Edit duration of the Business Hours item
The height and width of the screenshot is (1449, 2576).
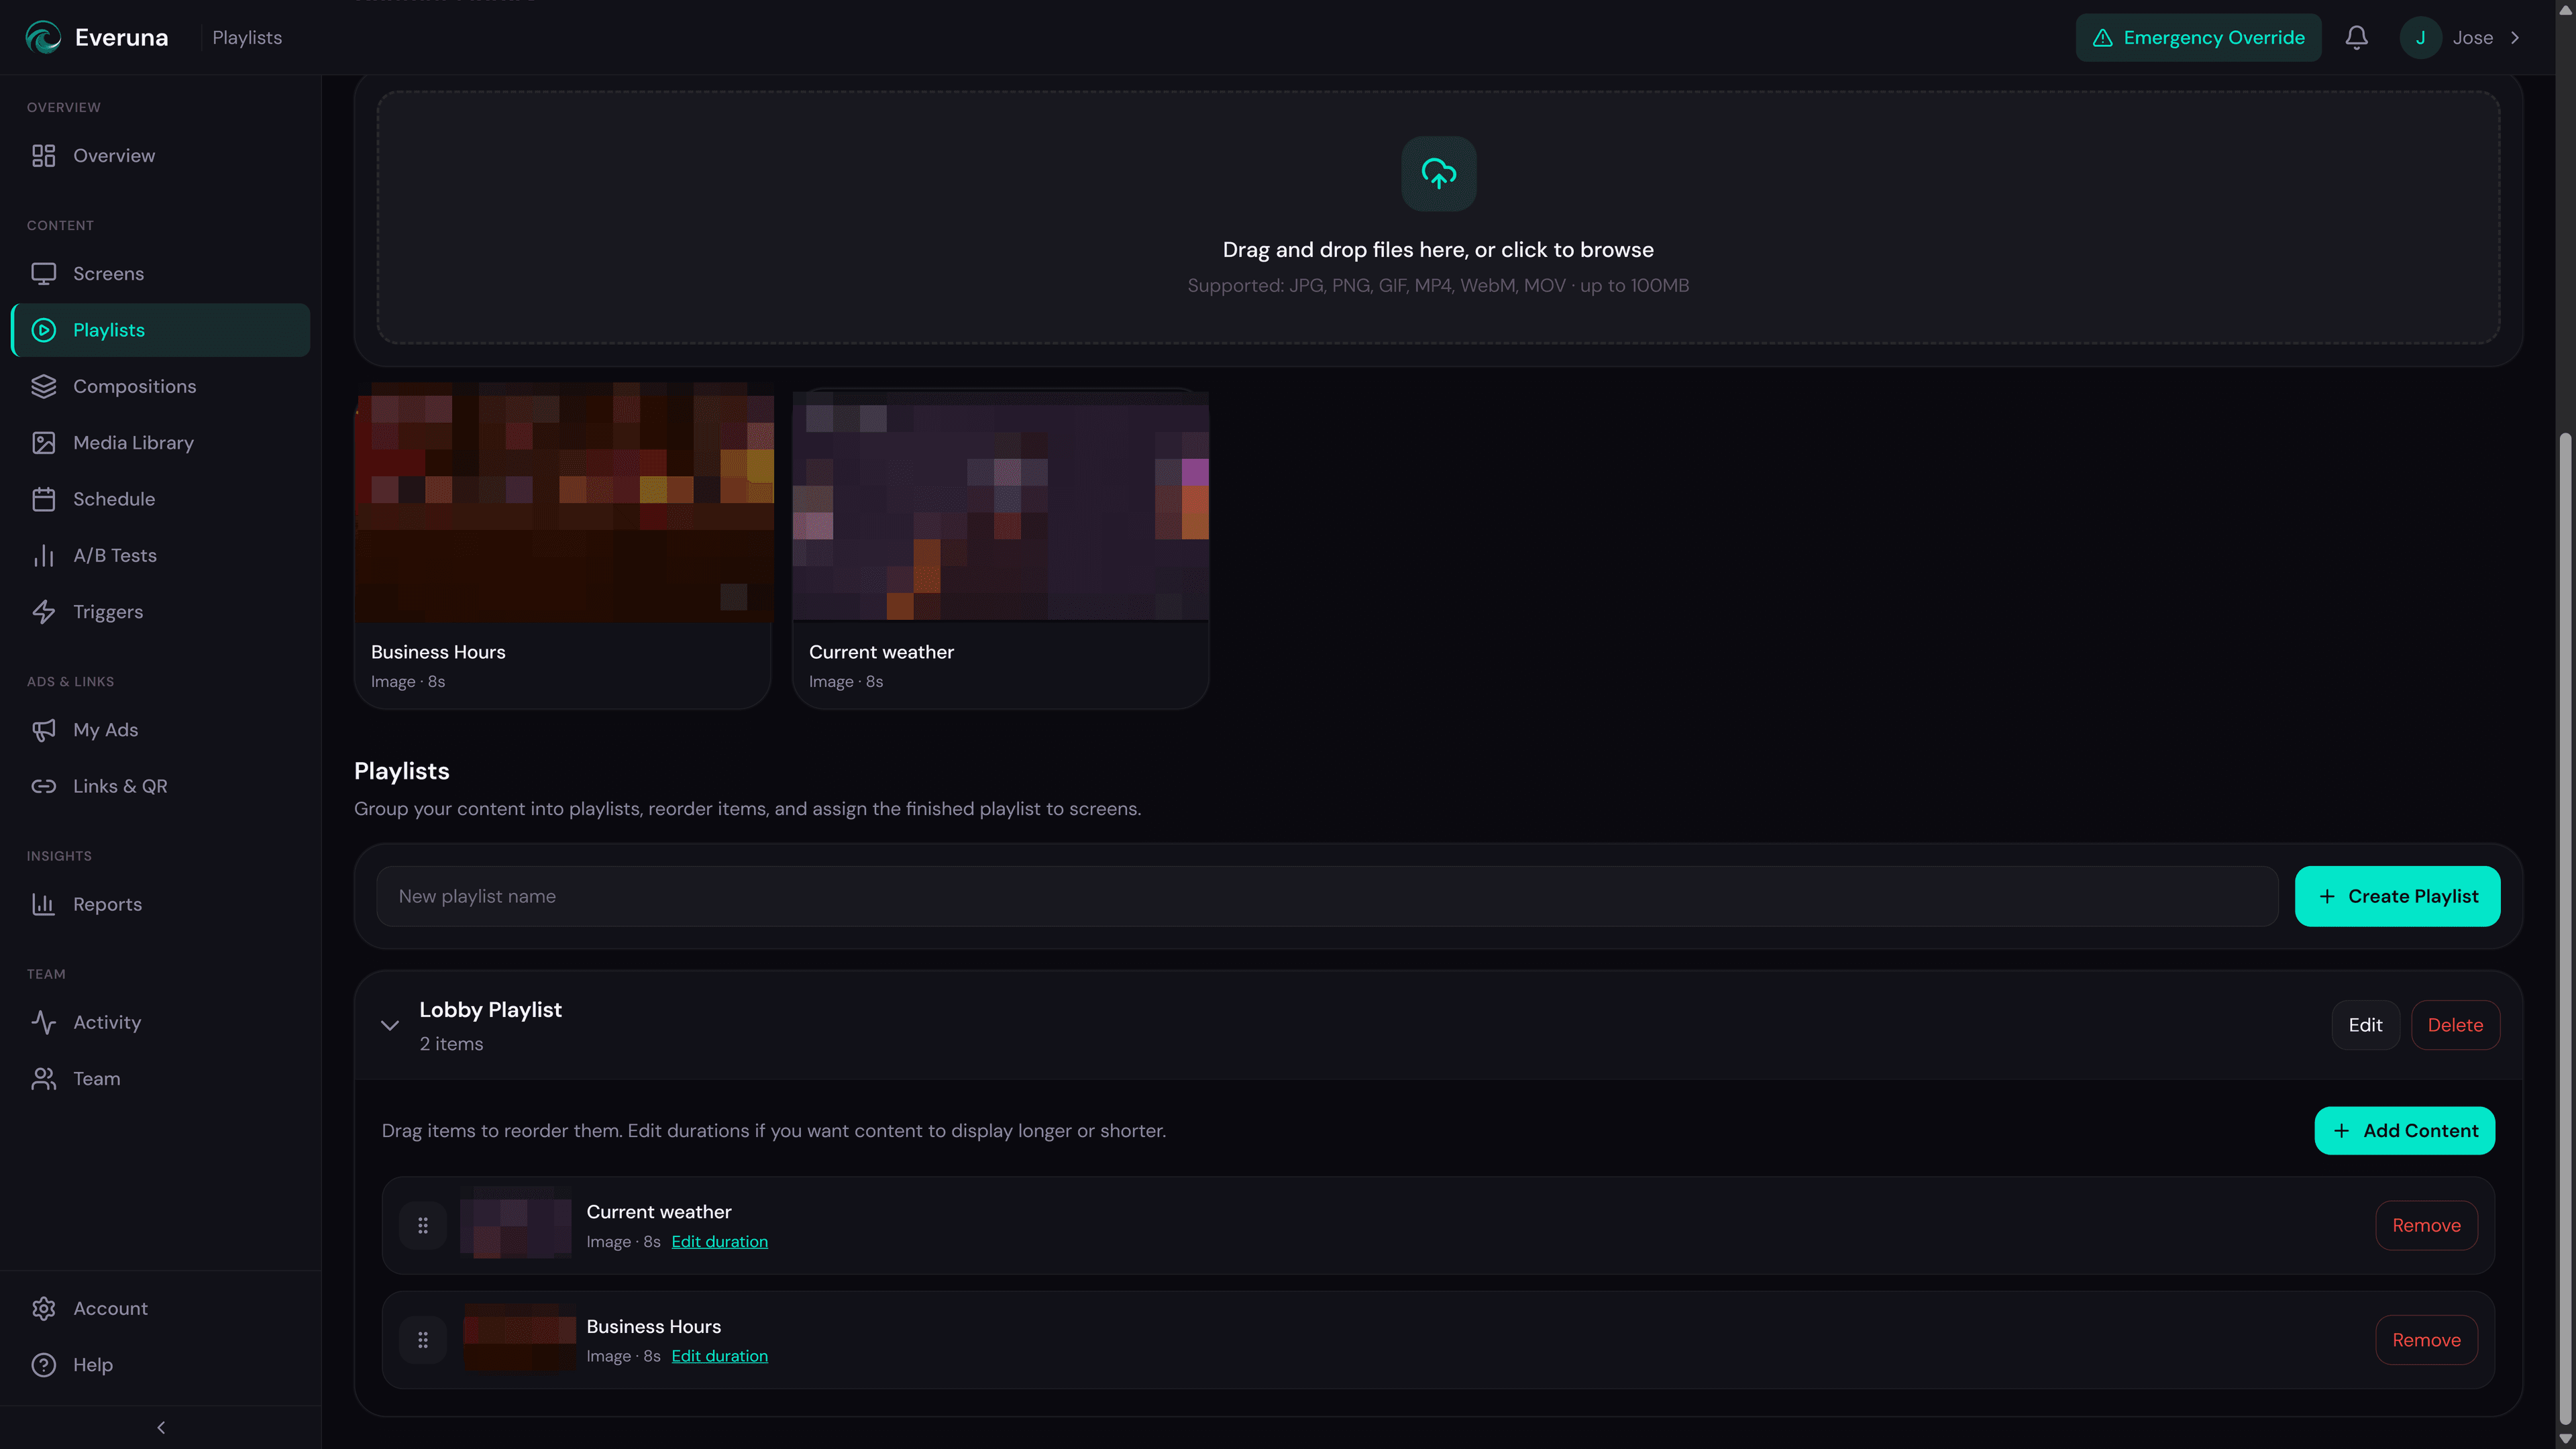tap(719, 1356)
